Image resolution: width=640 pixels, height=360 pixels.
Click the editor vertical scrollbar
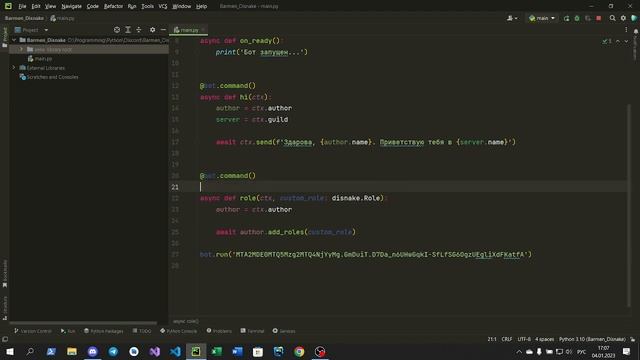(x=629, y=204)
